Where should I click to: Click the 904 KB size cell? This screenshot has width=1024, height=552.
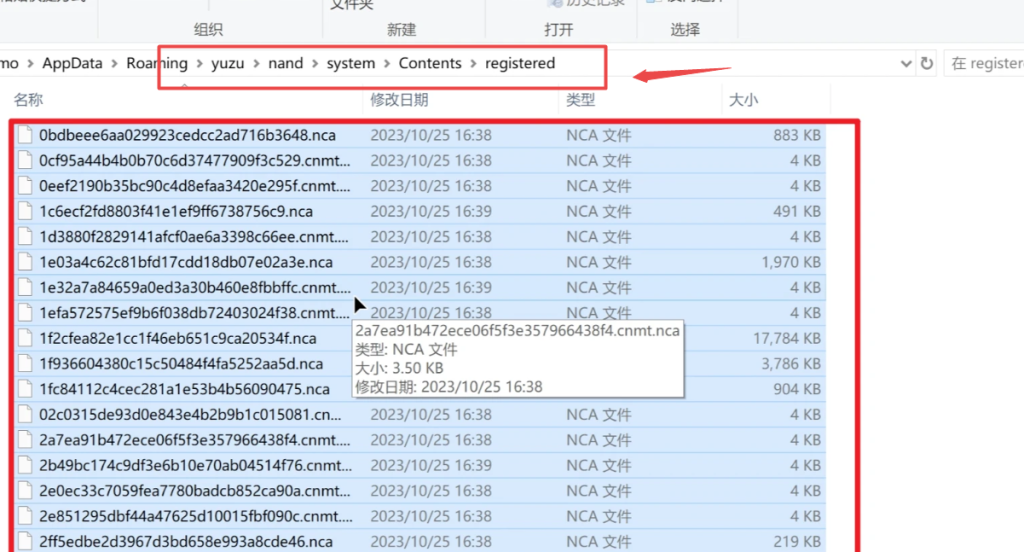[797, 389]
